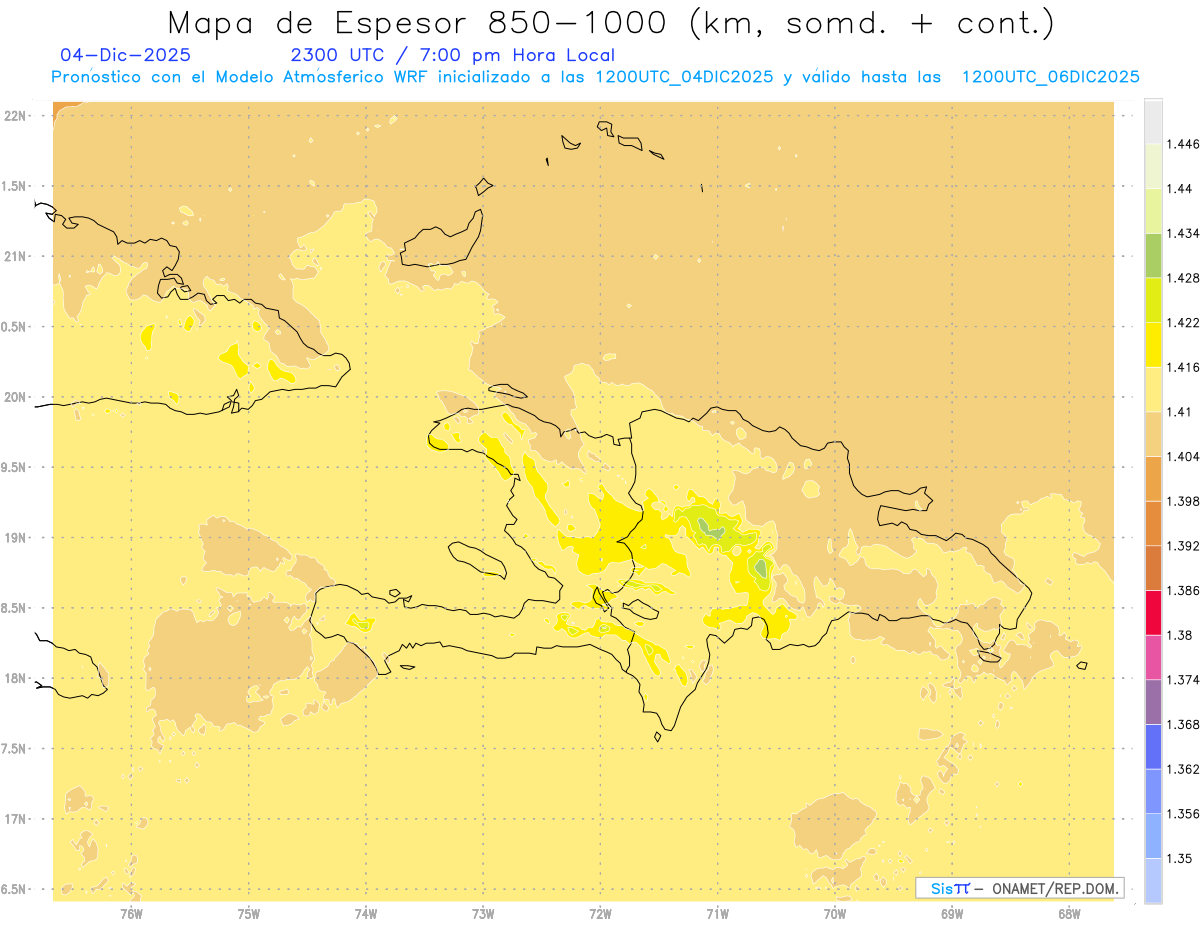Click the 18N latitude label
The width and height of the screenshot is (1200, 927).
(x=15, y=678)
